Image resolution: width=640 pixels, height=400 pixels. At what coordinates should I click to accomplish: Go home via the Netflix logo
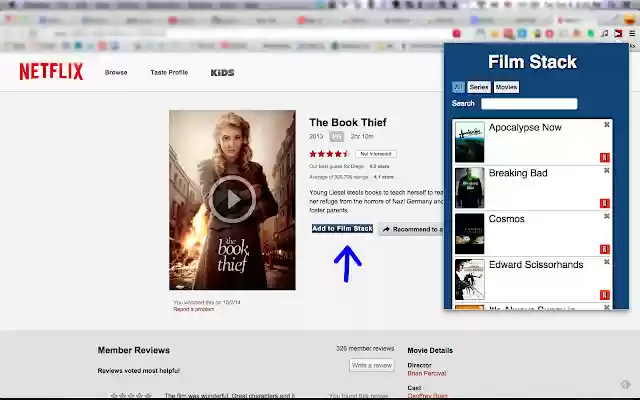coord(51,71)
